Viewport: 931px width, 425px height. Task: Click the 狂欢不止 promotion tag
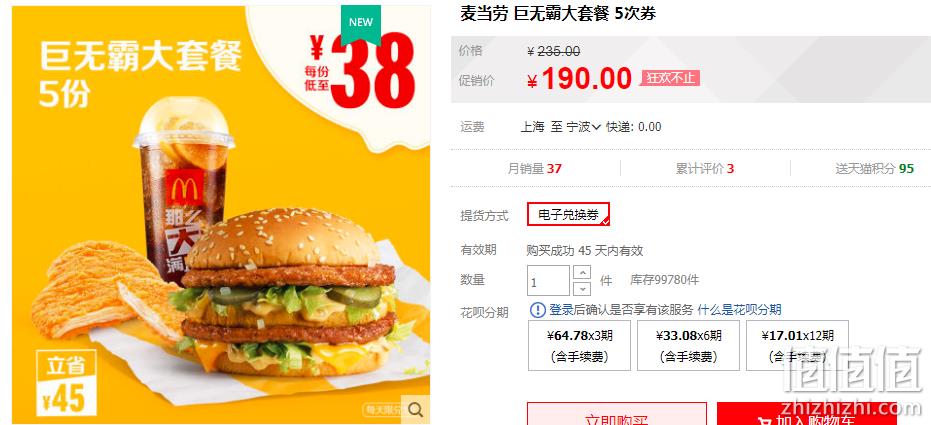670,78
